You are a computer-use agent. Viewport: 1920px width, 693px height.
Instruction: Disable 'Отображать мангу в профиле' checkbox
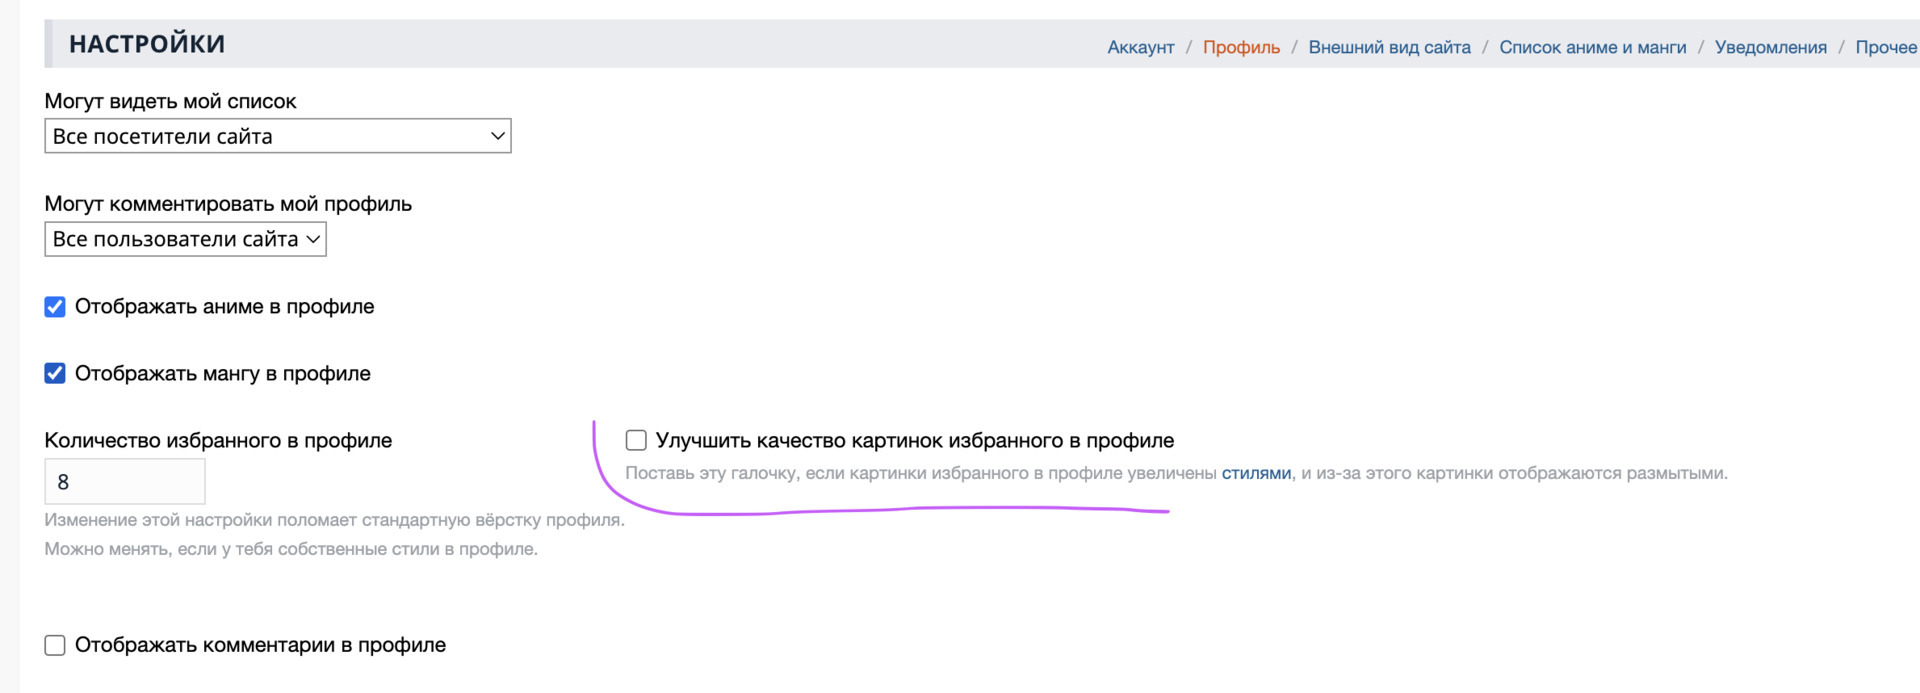coord(55,374)
